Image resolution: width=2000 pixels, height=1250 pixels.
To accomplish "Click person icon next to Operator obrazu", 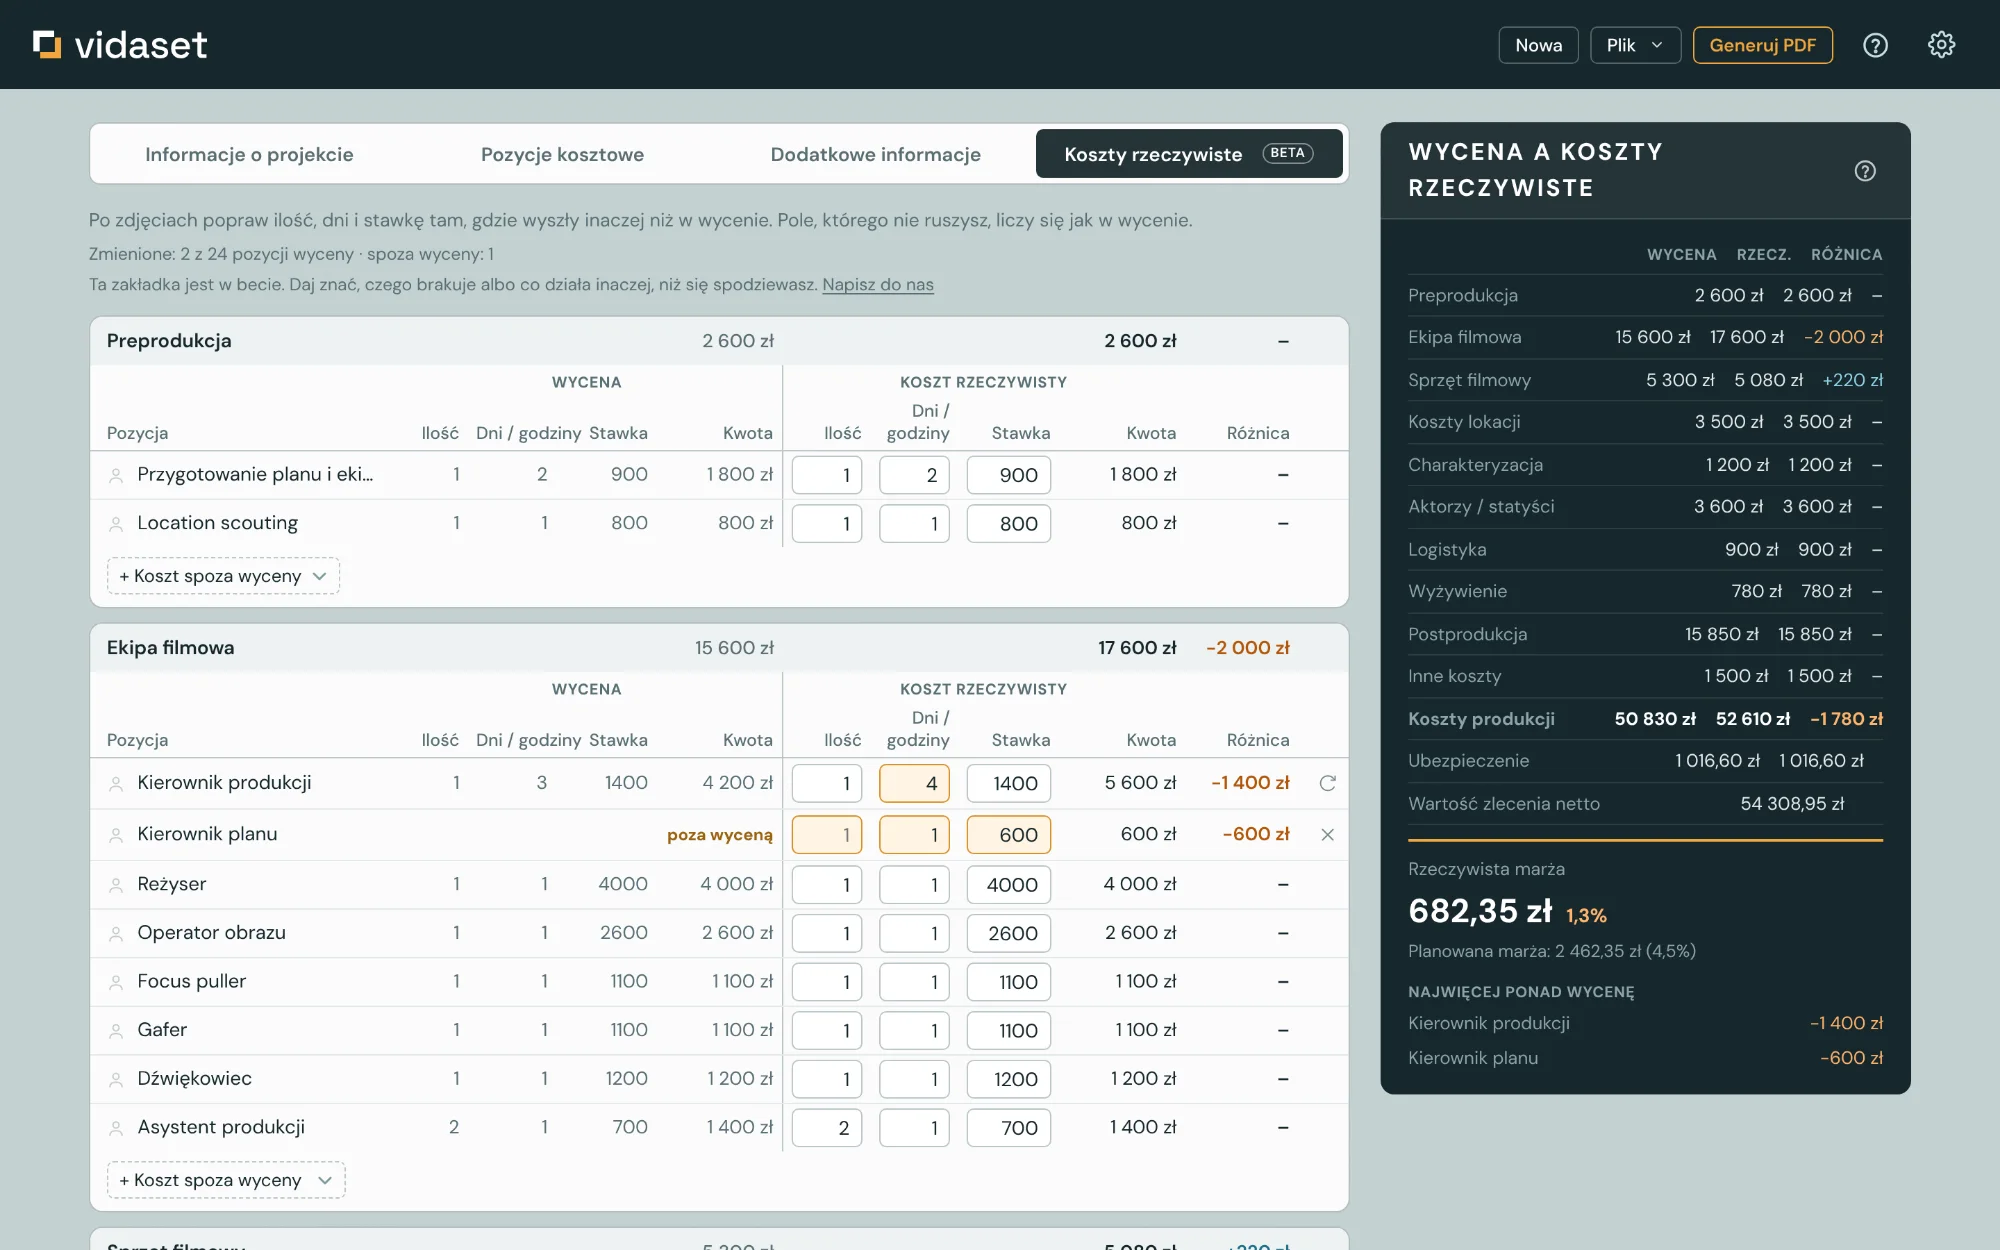I will coord(116,934).
